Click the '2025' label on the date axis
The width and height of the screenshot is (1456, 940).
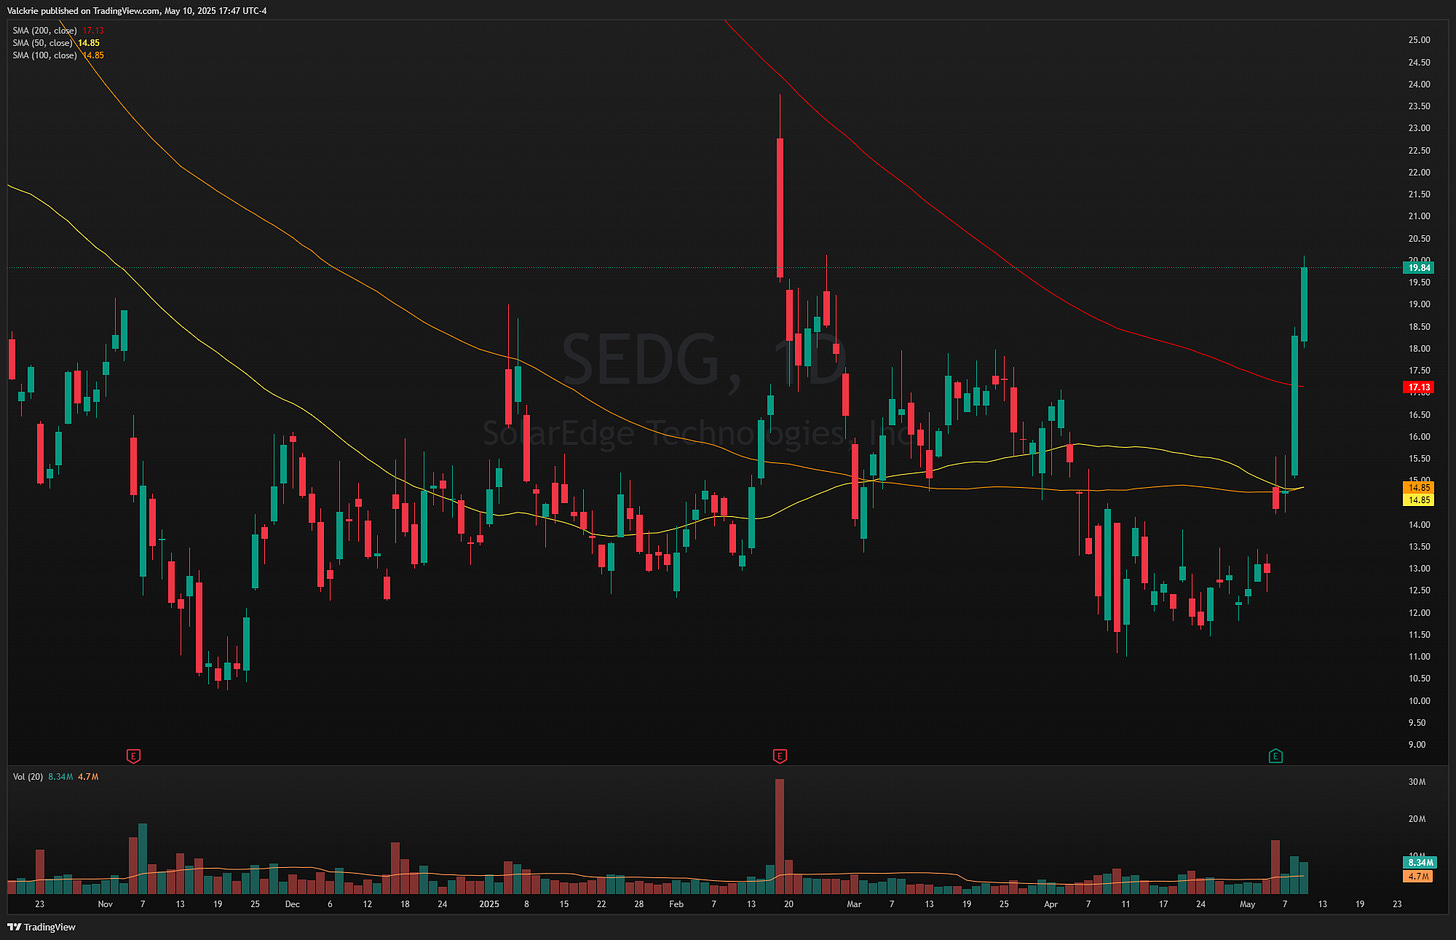489,904
